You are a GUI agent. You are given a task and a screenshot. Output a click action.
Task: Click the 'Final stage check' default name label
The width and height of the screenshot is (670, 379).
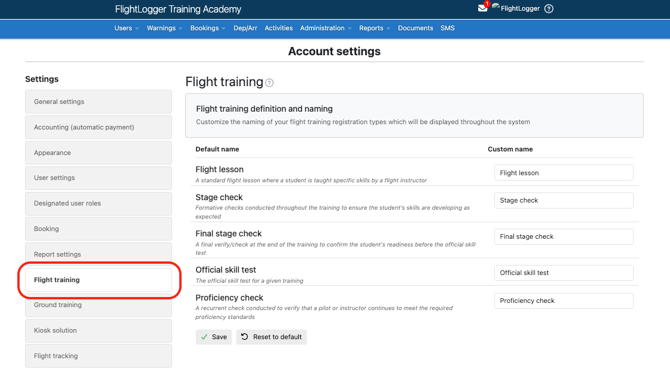[x=229, y=234]
